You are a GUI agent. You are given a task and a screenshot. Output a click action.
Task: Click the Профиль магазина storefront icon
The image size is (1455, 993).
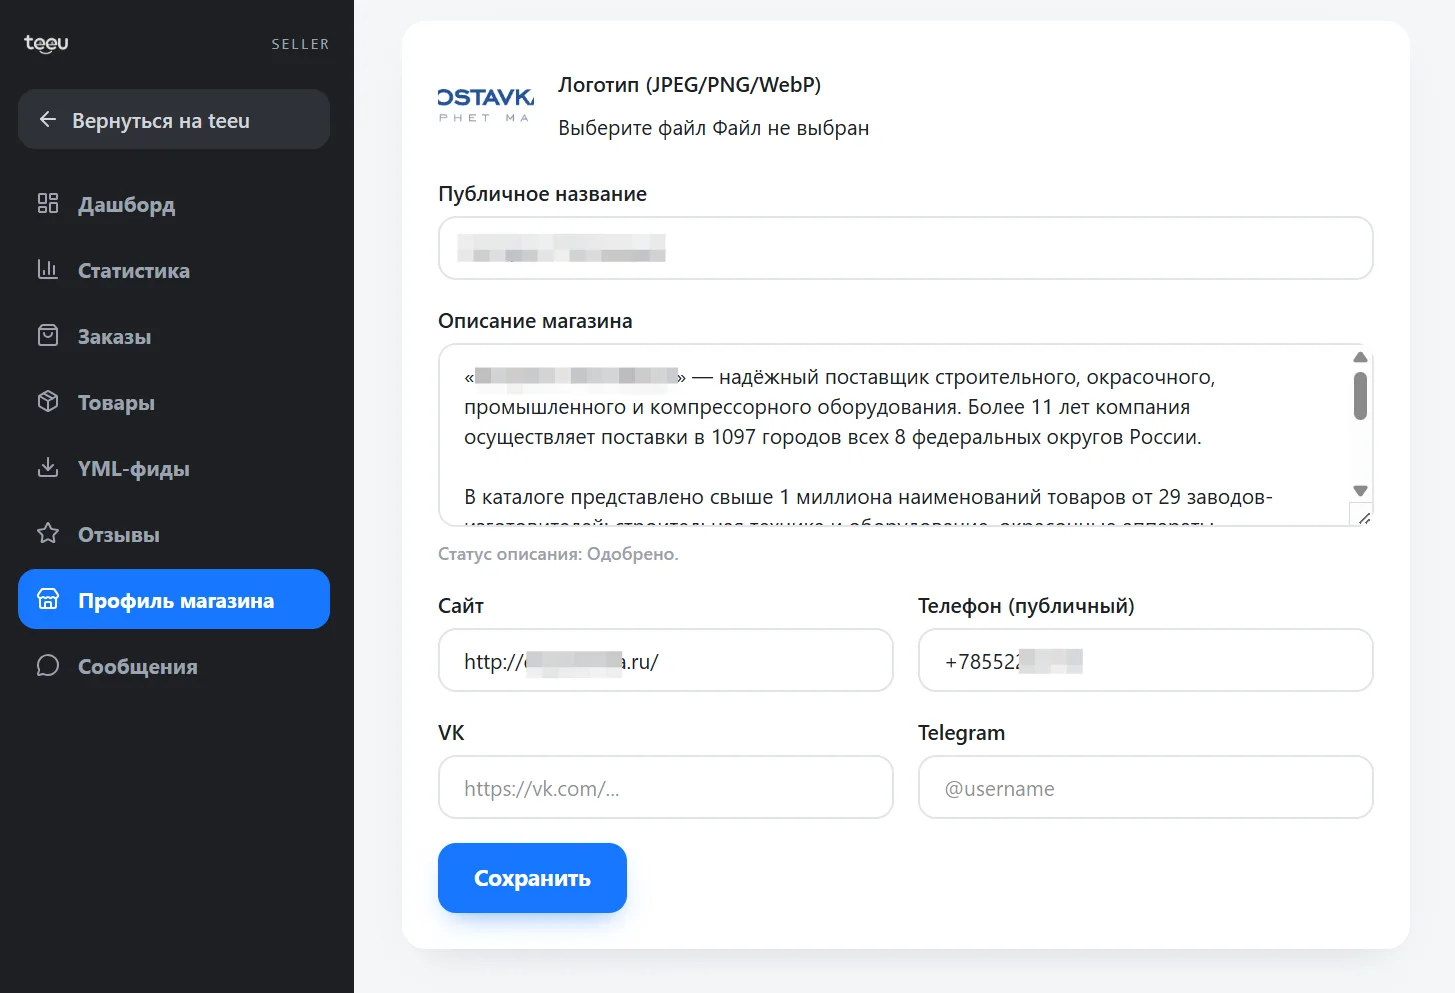pos(48,600)
